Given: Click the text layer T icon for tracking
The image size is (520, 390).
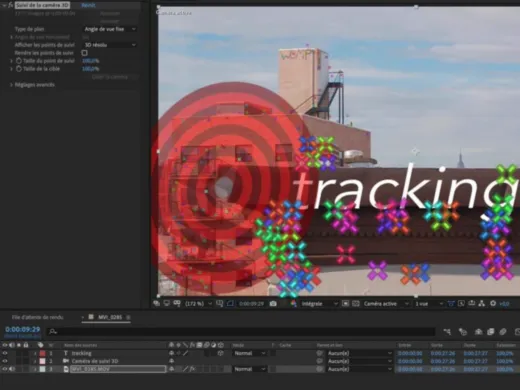Looking at the screenshot, I should tap(66, 353).
